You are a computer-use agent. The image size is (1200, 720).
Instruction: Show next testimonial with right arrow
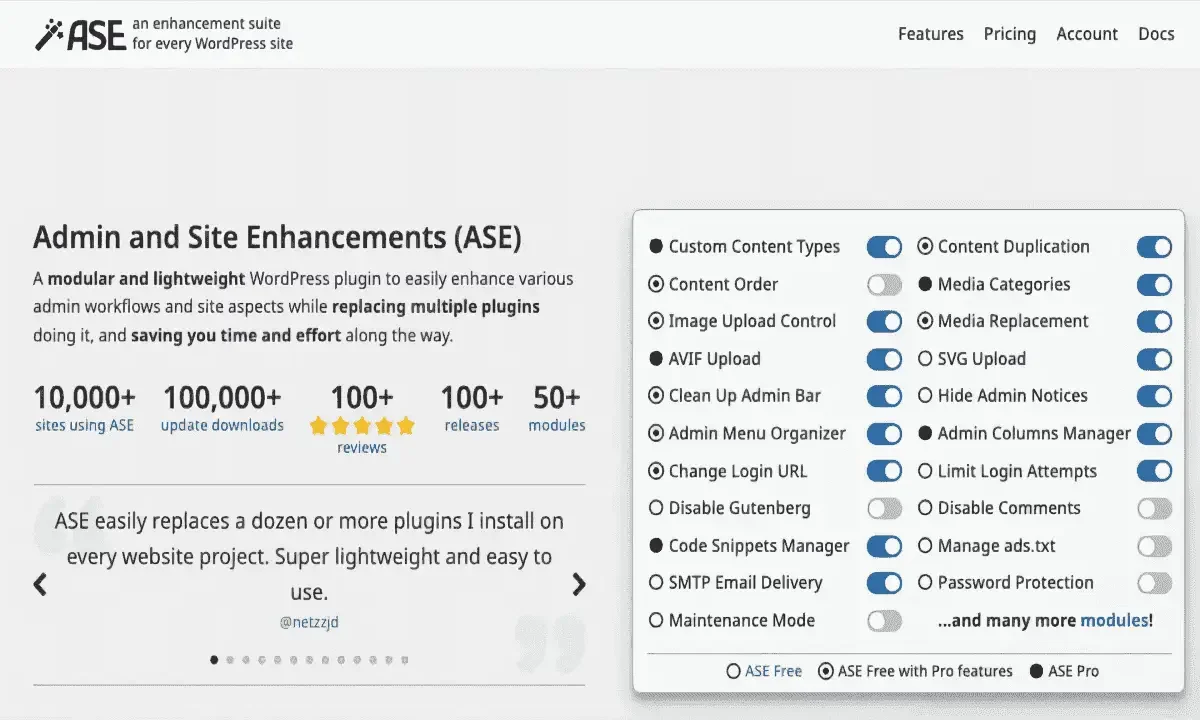click(x=578, y=584)
